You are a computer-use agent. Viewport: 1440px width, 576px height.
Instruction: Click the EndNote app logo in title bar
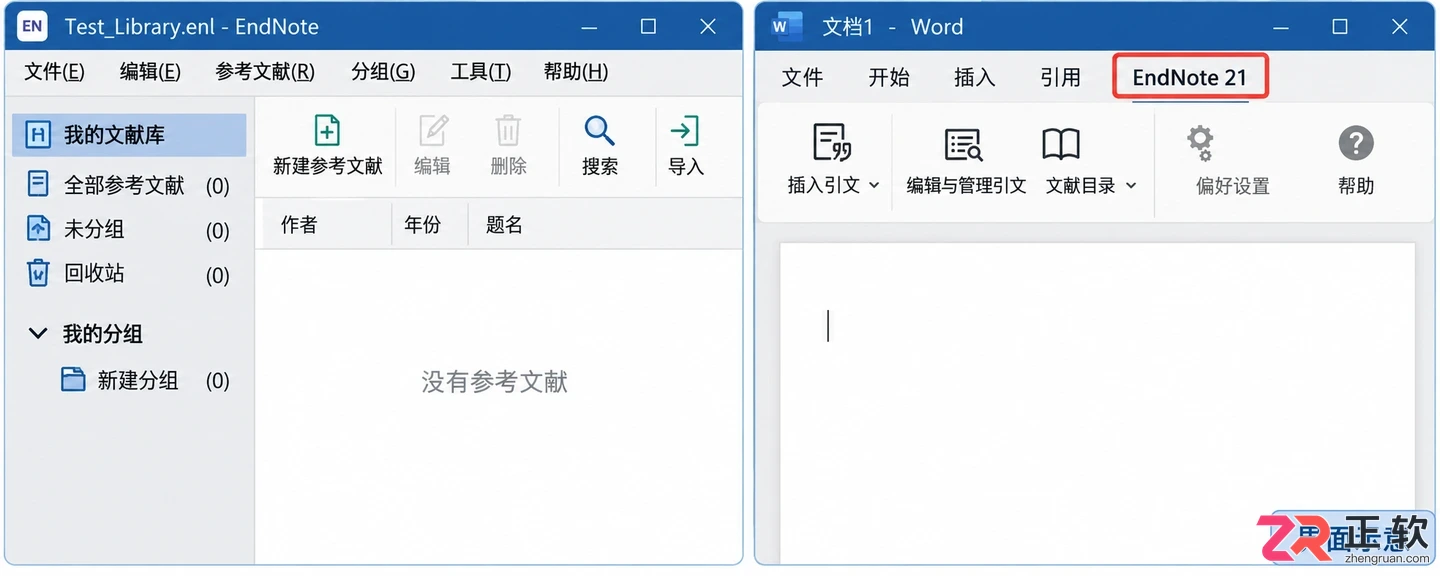(x=32, y=27)
